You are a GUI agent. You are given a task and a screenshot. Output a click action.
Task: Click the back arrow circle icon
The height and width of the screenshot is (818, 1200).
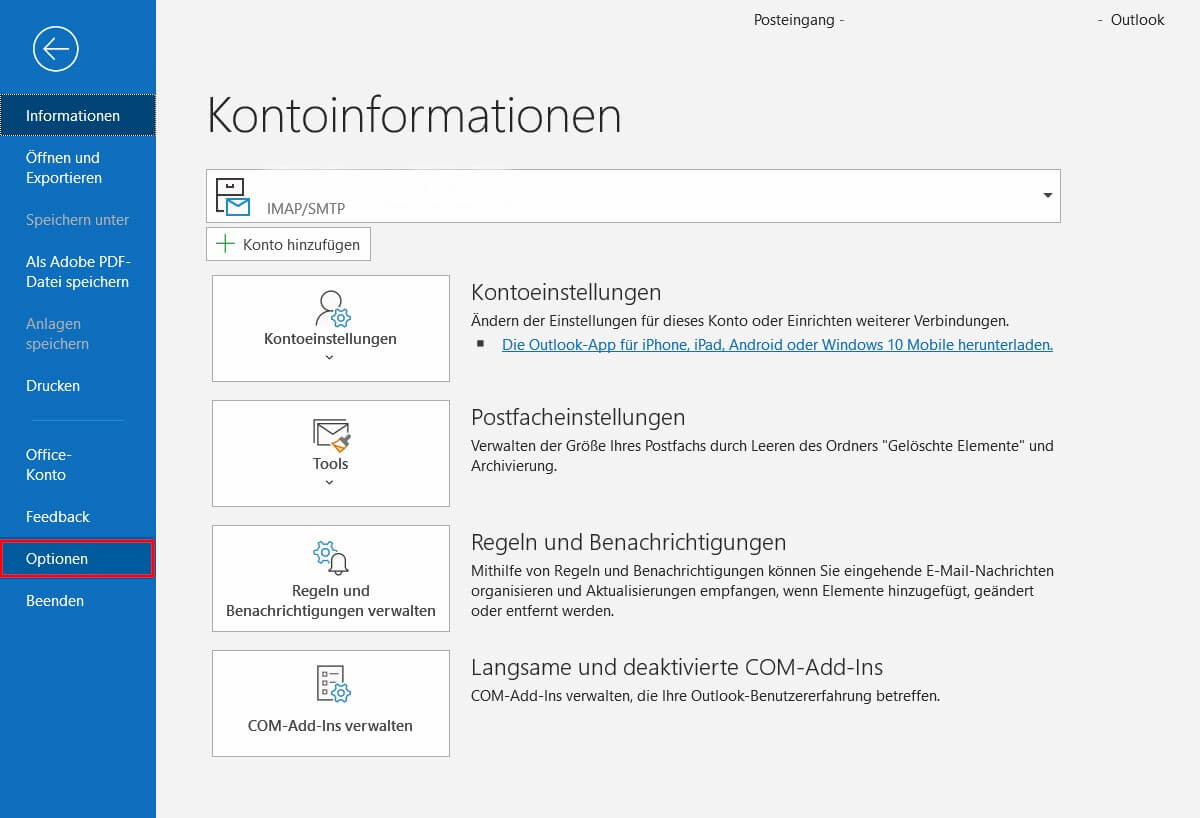55,48
